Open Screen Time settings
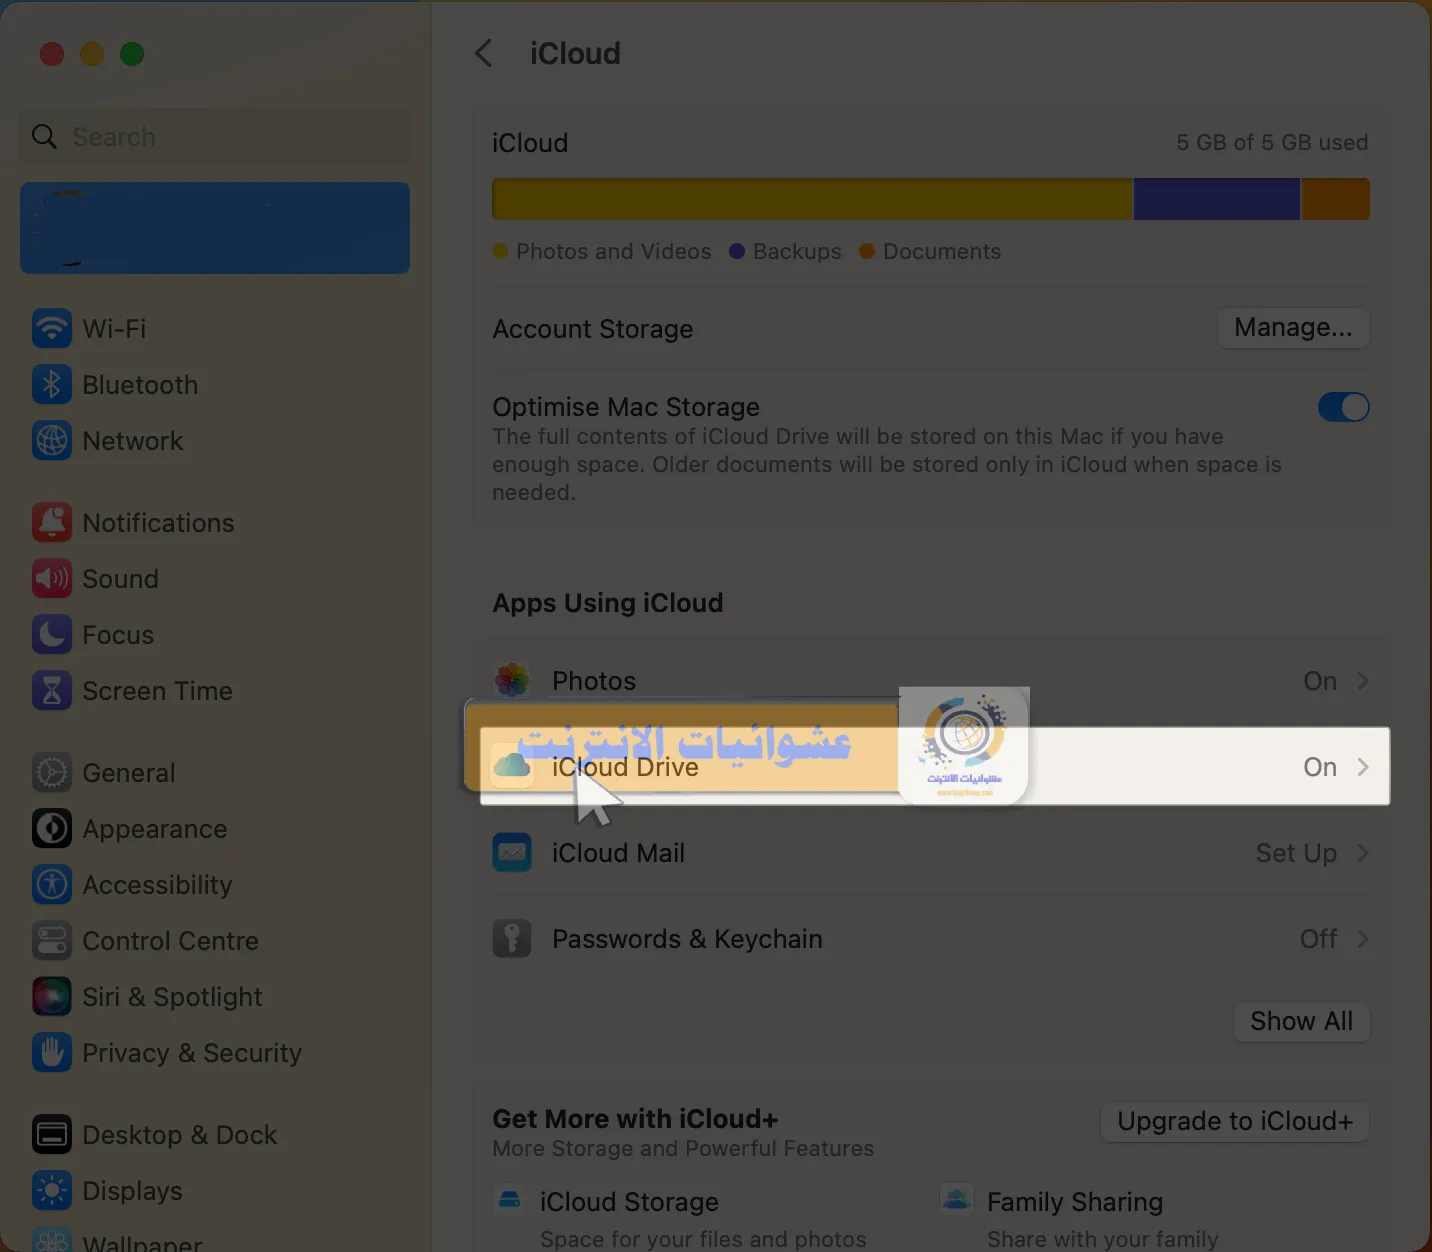 point(215,690)
